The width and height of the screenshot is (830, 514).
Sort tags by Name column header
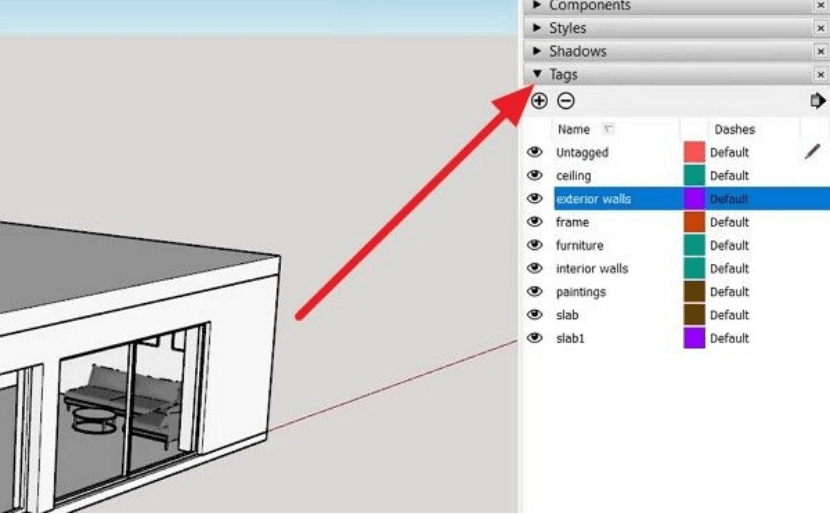574,129
